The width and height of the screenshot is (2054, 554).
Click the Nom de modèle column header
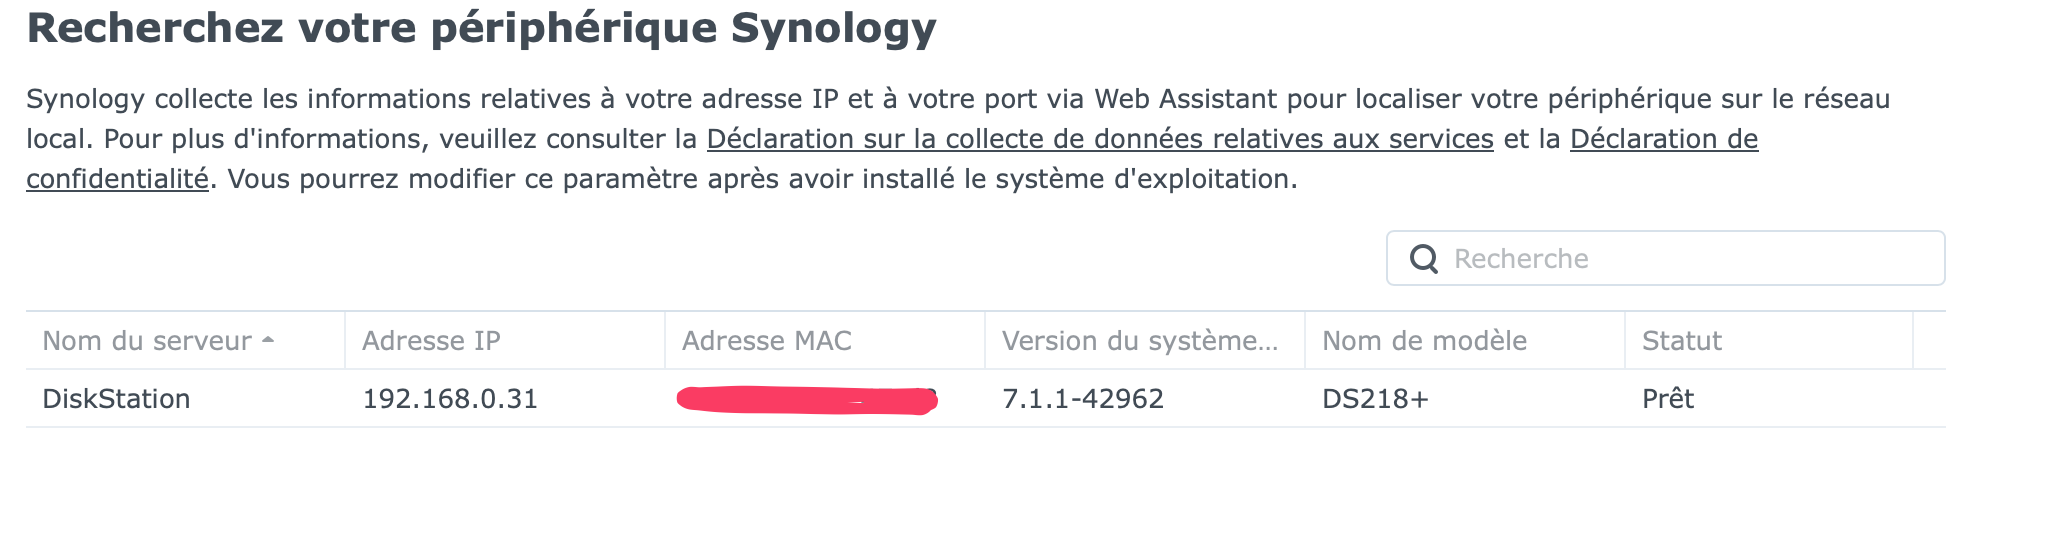click(x=1424, y=341)
